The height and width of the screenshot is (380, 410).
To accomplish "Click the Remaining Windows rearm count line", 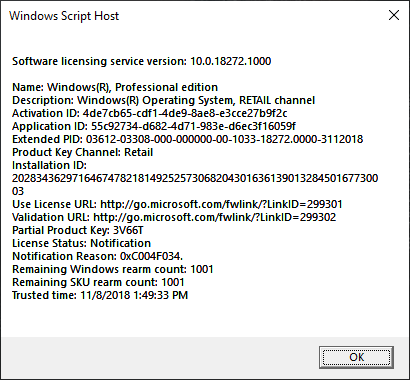I will tap(113, 269).
